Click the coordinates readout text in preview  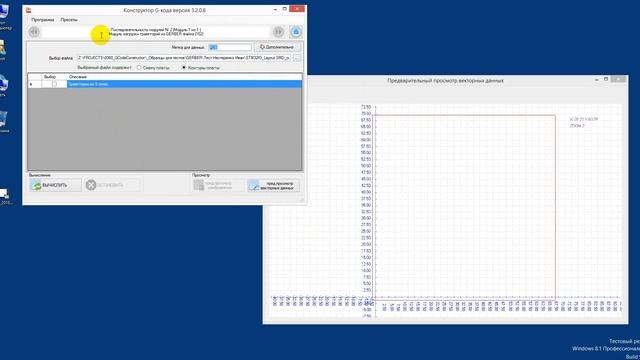click(x=583, y=119)
